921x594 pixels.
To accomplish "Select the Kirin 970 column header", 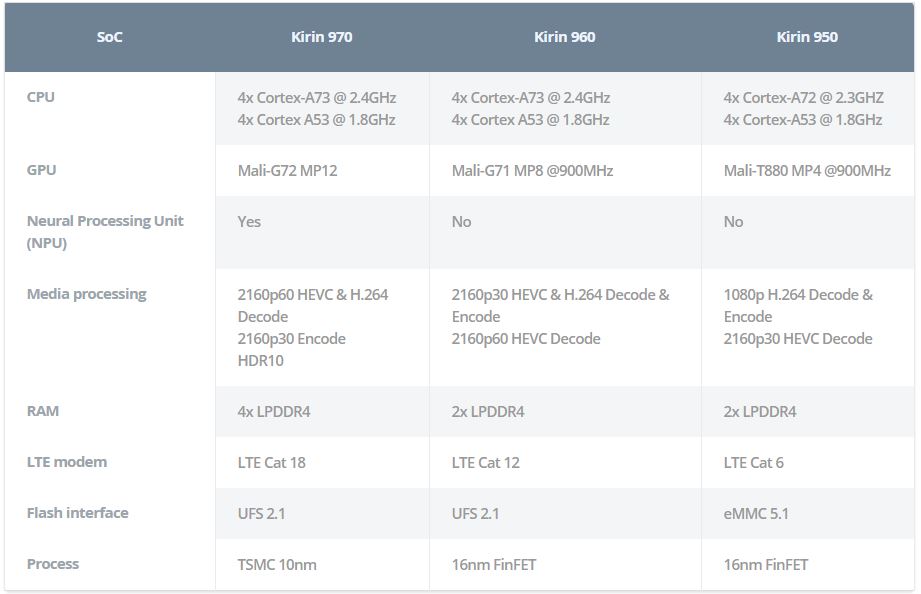I will click(x=322, y=37).
